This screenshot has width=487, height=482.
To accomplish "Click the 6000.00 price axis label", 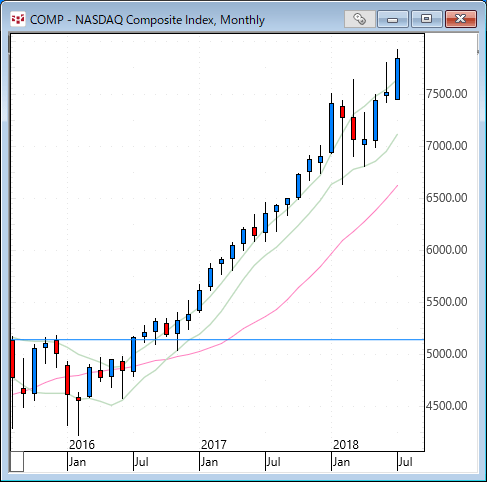I will pos(447,250).
